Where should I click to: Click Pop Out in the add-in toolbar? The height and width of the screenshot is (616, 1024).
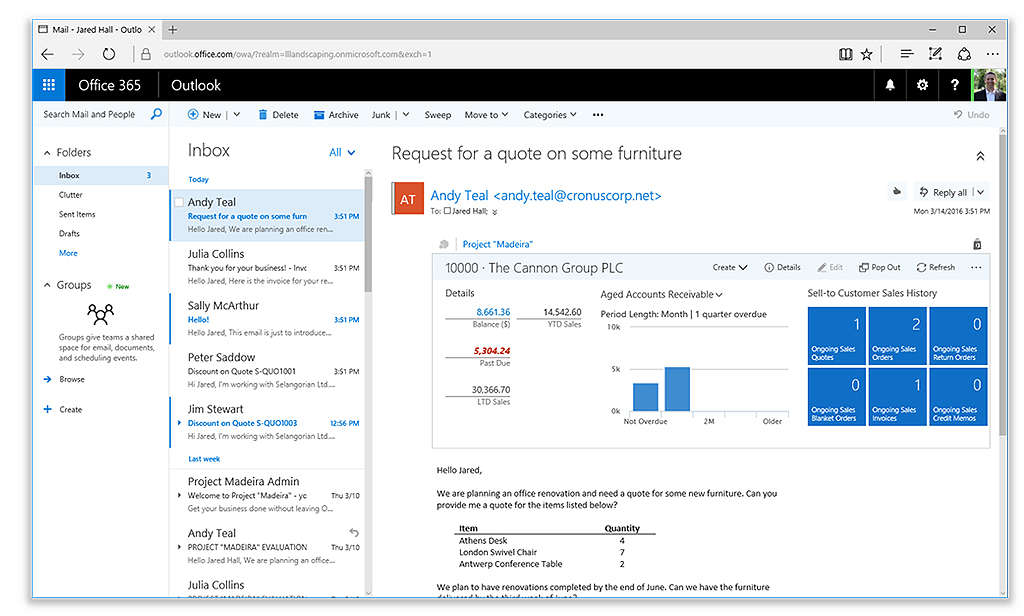879,267
